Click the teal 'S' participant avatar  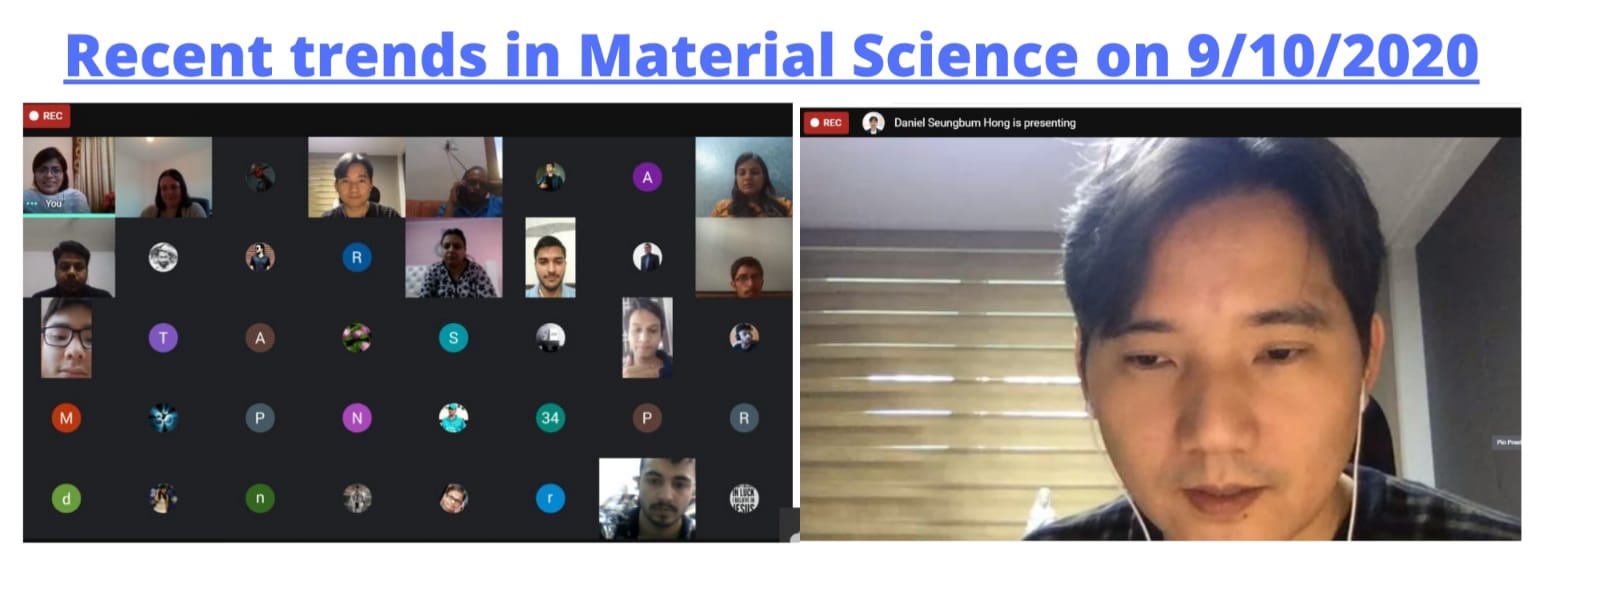click(x=453, y=338)
